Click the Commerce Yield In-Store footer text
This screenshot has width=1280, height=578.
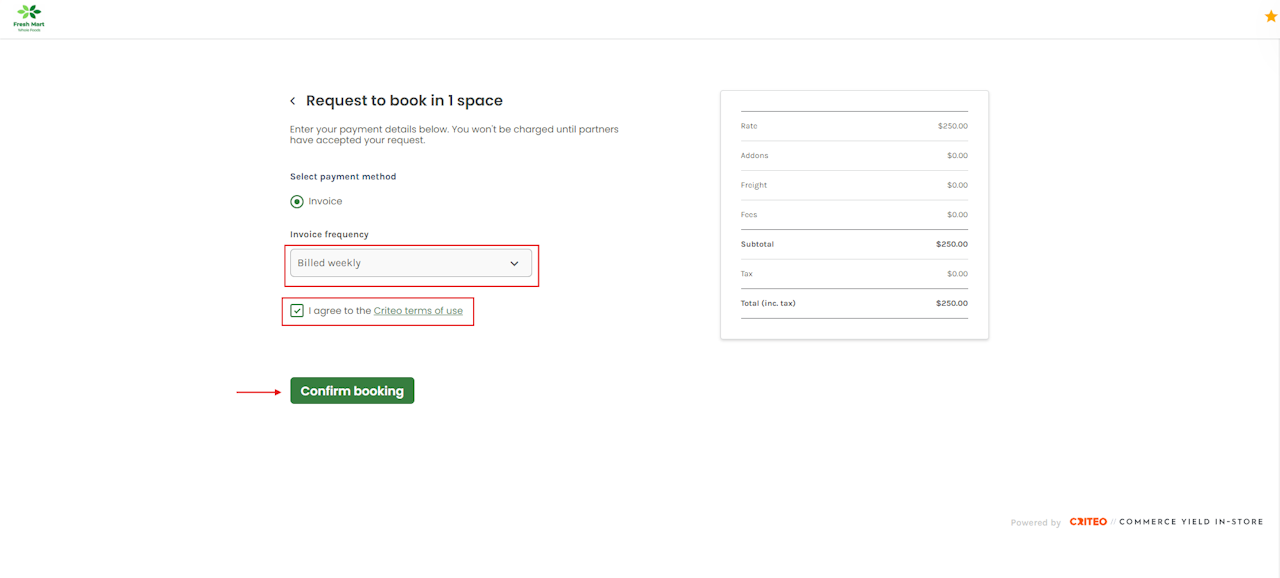tap(1190, 522)
